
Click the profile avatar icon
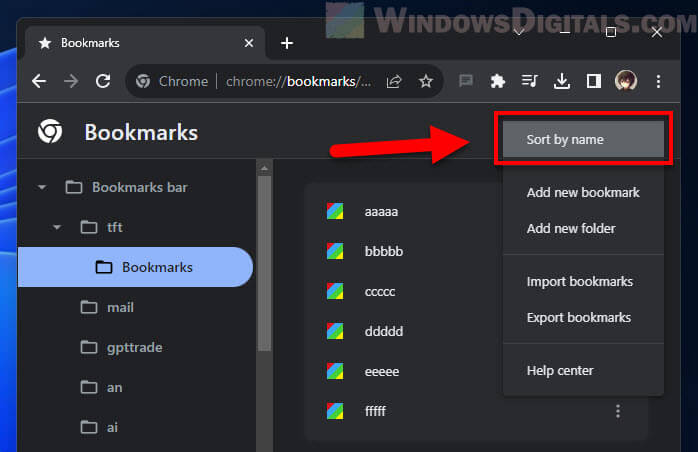click(x=626, y=82)
